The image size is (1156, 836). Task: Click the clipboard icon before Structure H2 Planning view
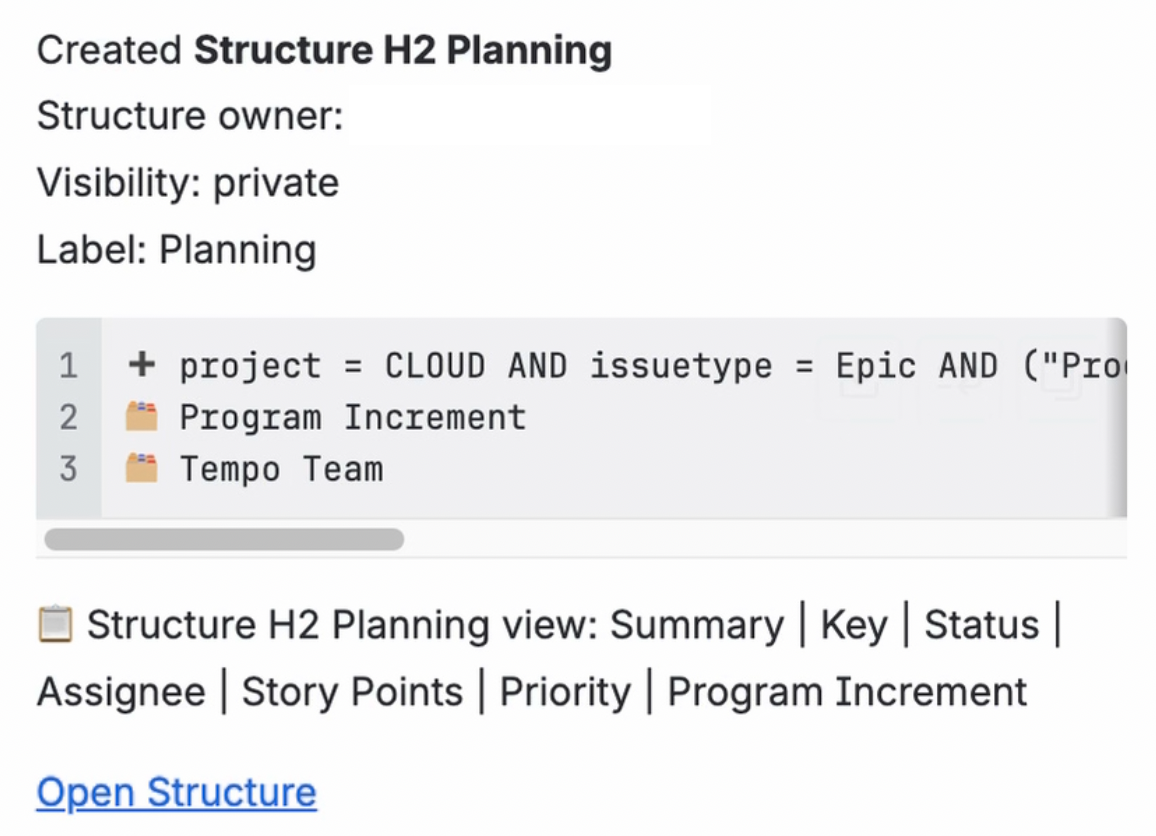coord(55,624)
